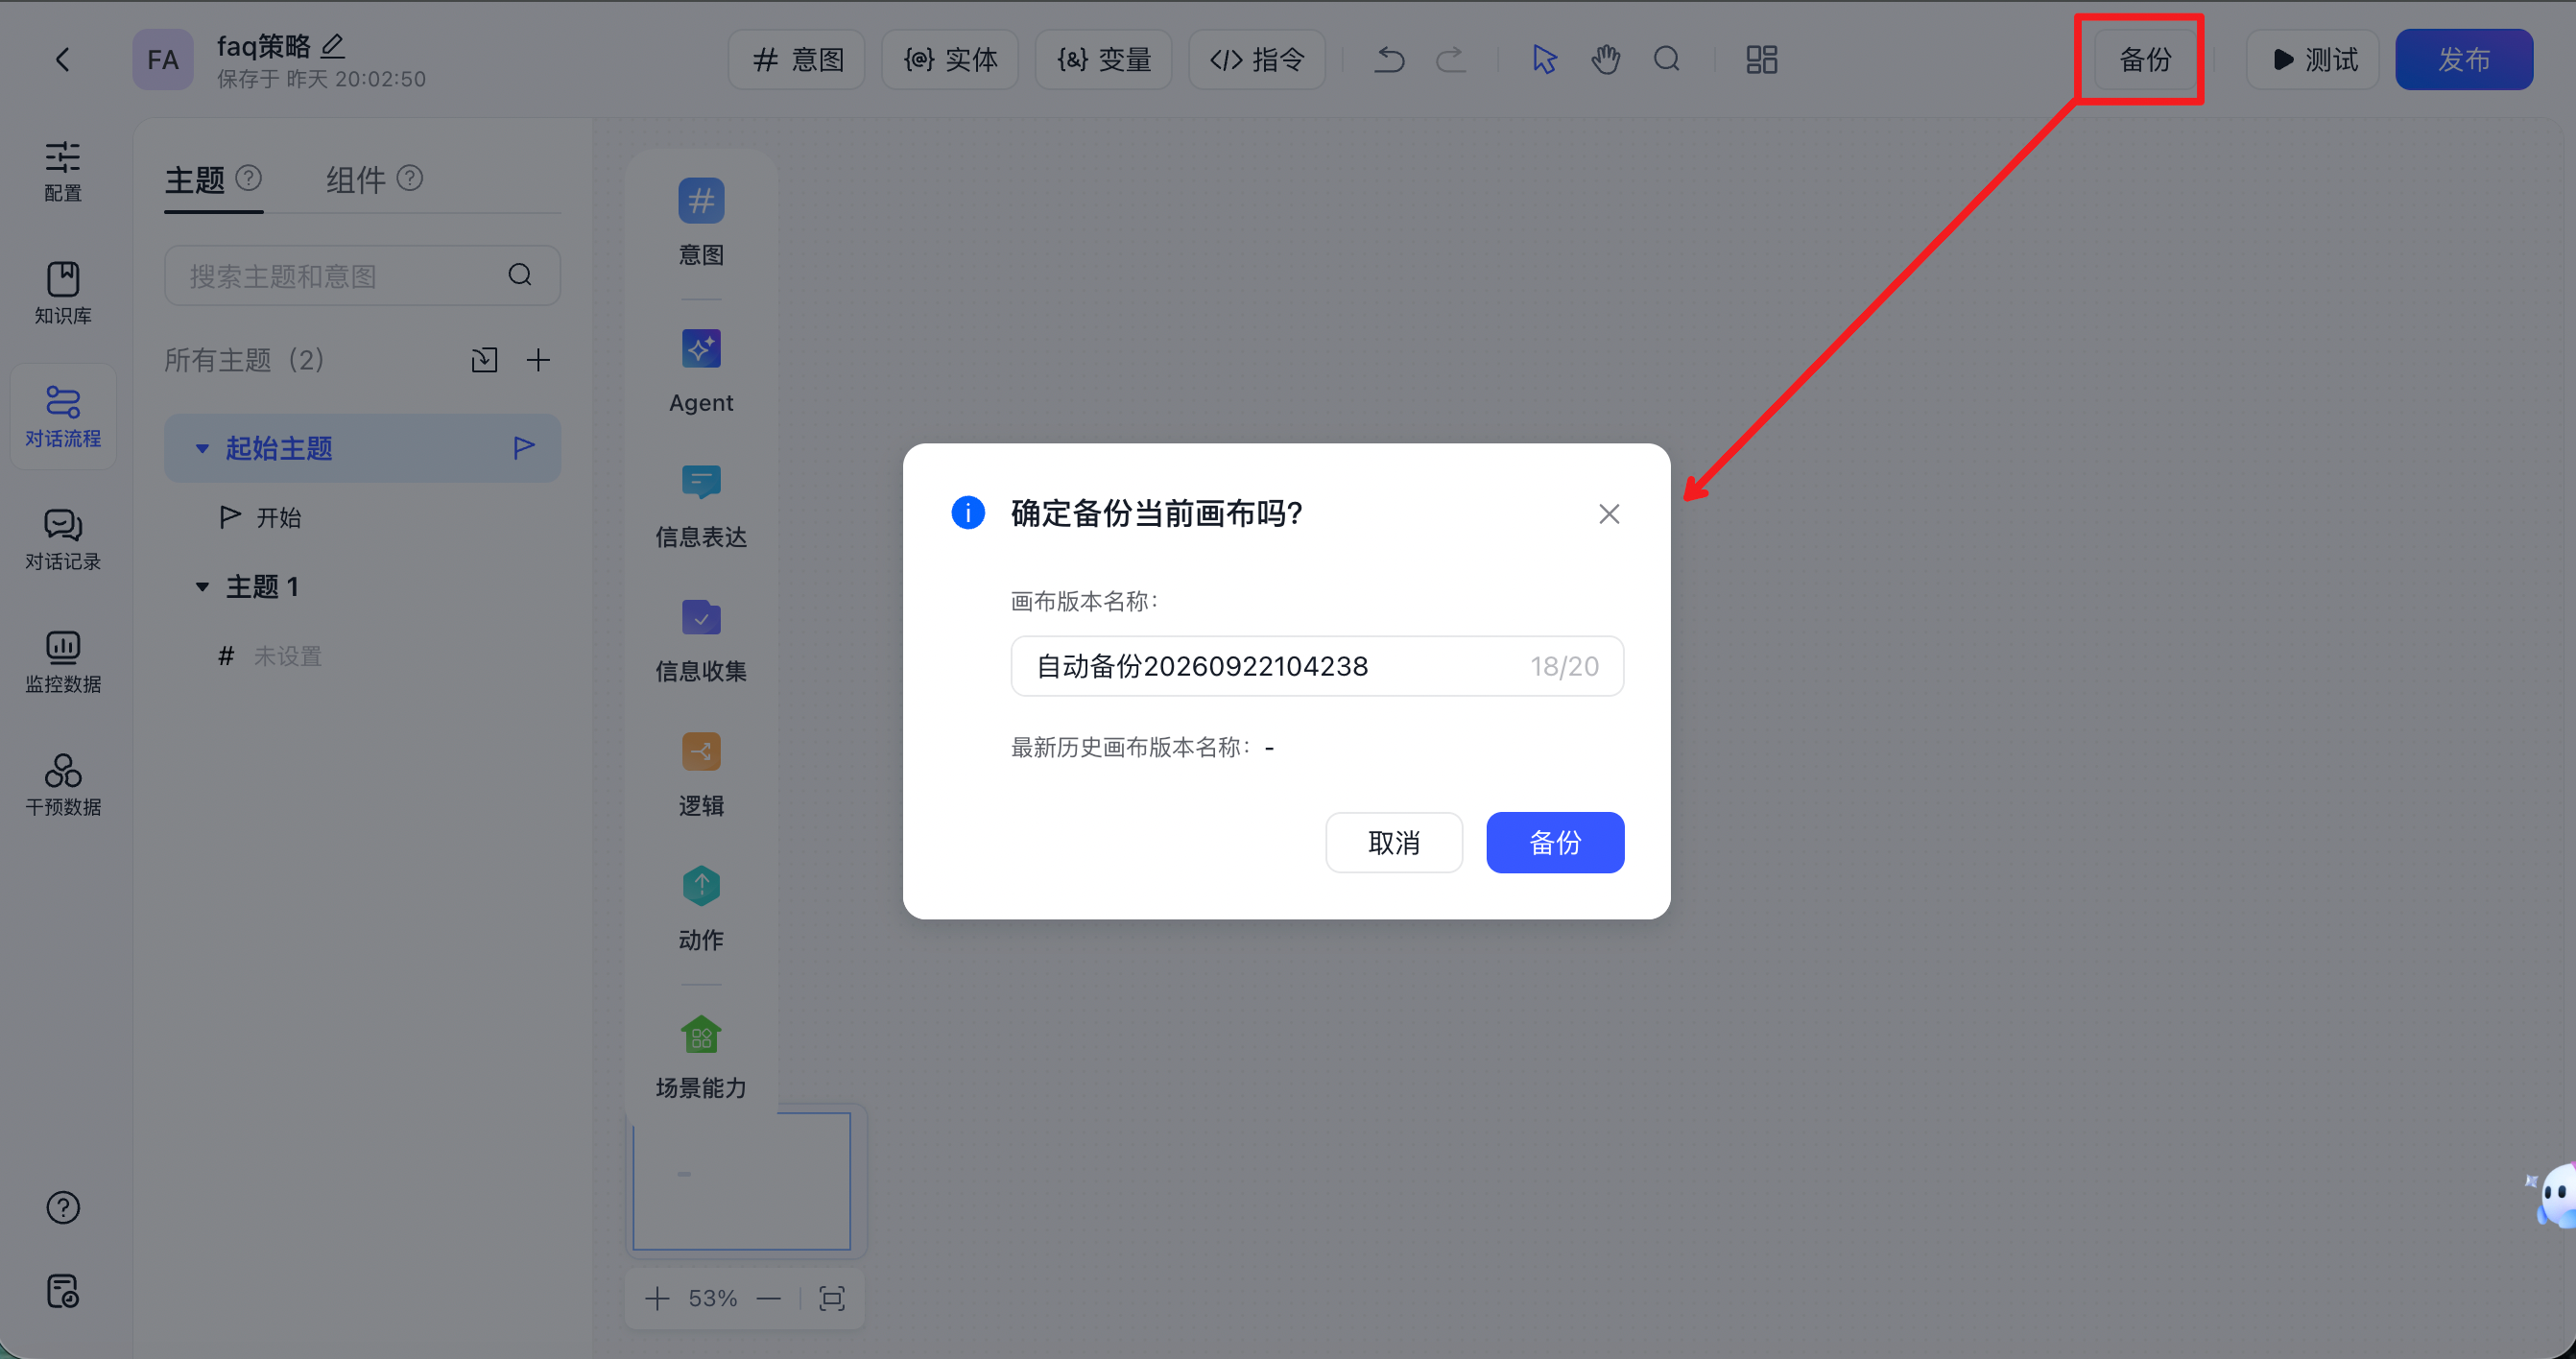Screen dimensions: 2576x1359
Task: Select the 信息收集 node in palette
Action: click(x=701, y=640)
